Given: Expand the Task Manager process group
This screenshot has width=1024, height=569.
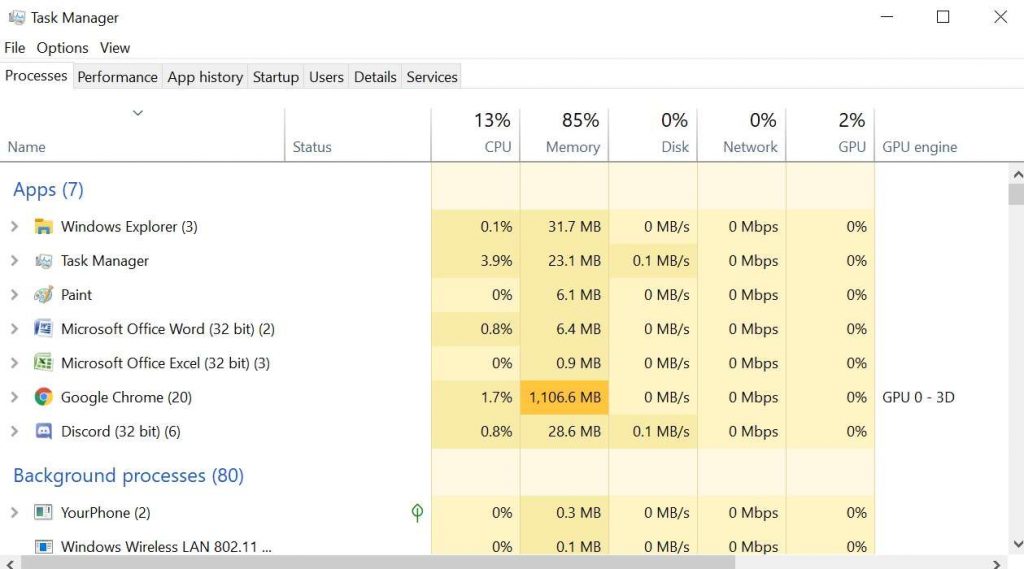Looking at the screenshot, I should point(14,261).
